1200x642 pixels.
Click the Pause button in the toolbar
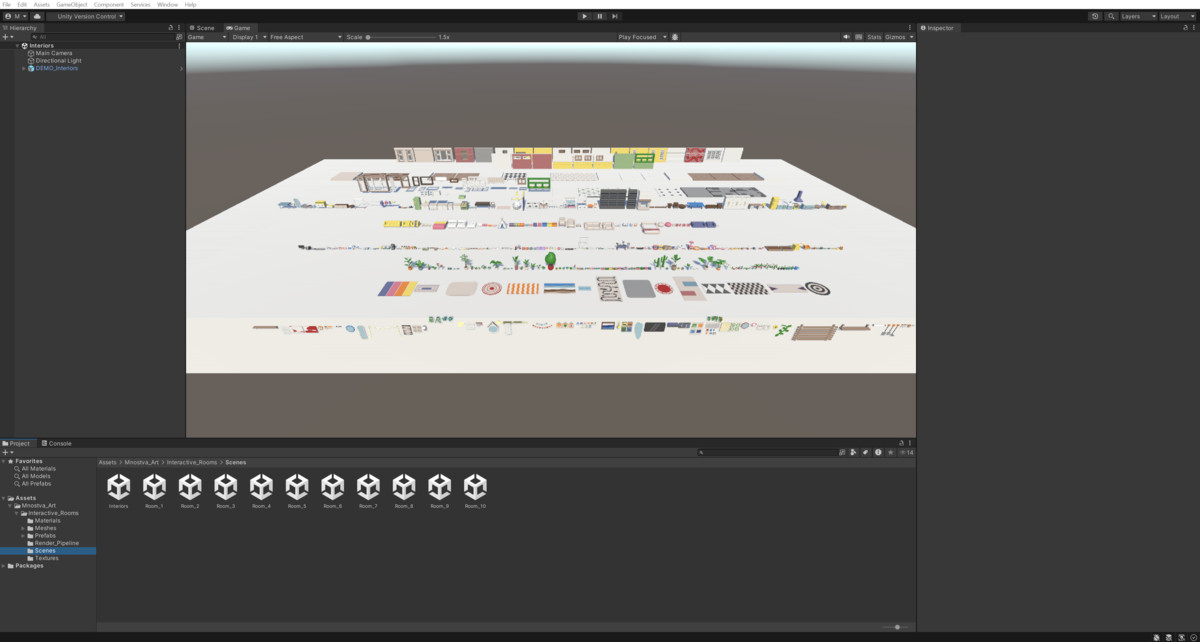[x=599, y=16]
